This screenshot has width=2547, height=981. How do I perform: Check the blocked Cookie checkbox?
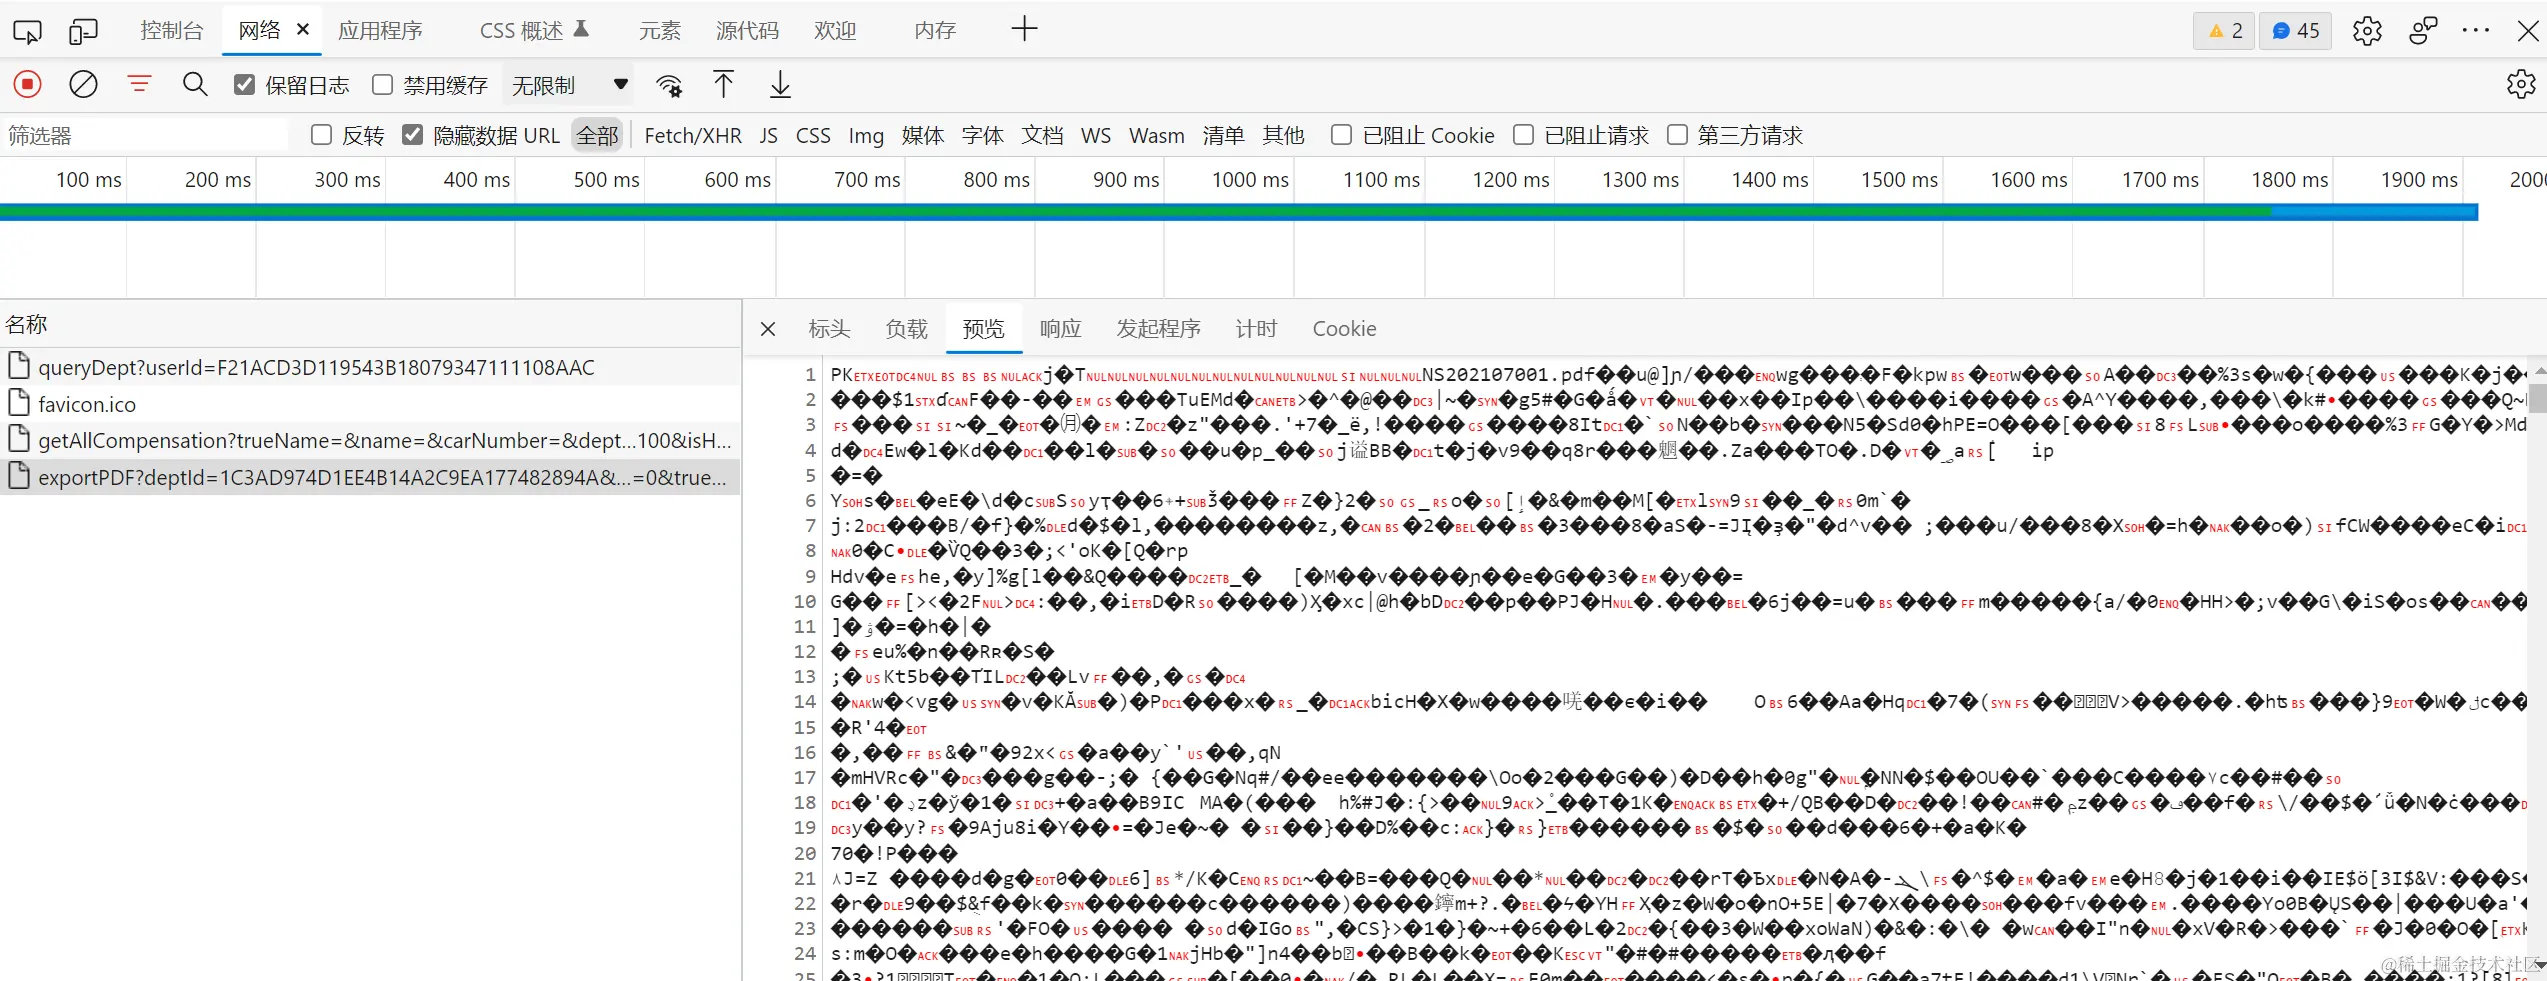[x=1342, y=135]
